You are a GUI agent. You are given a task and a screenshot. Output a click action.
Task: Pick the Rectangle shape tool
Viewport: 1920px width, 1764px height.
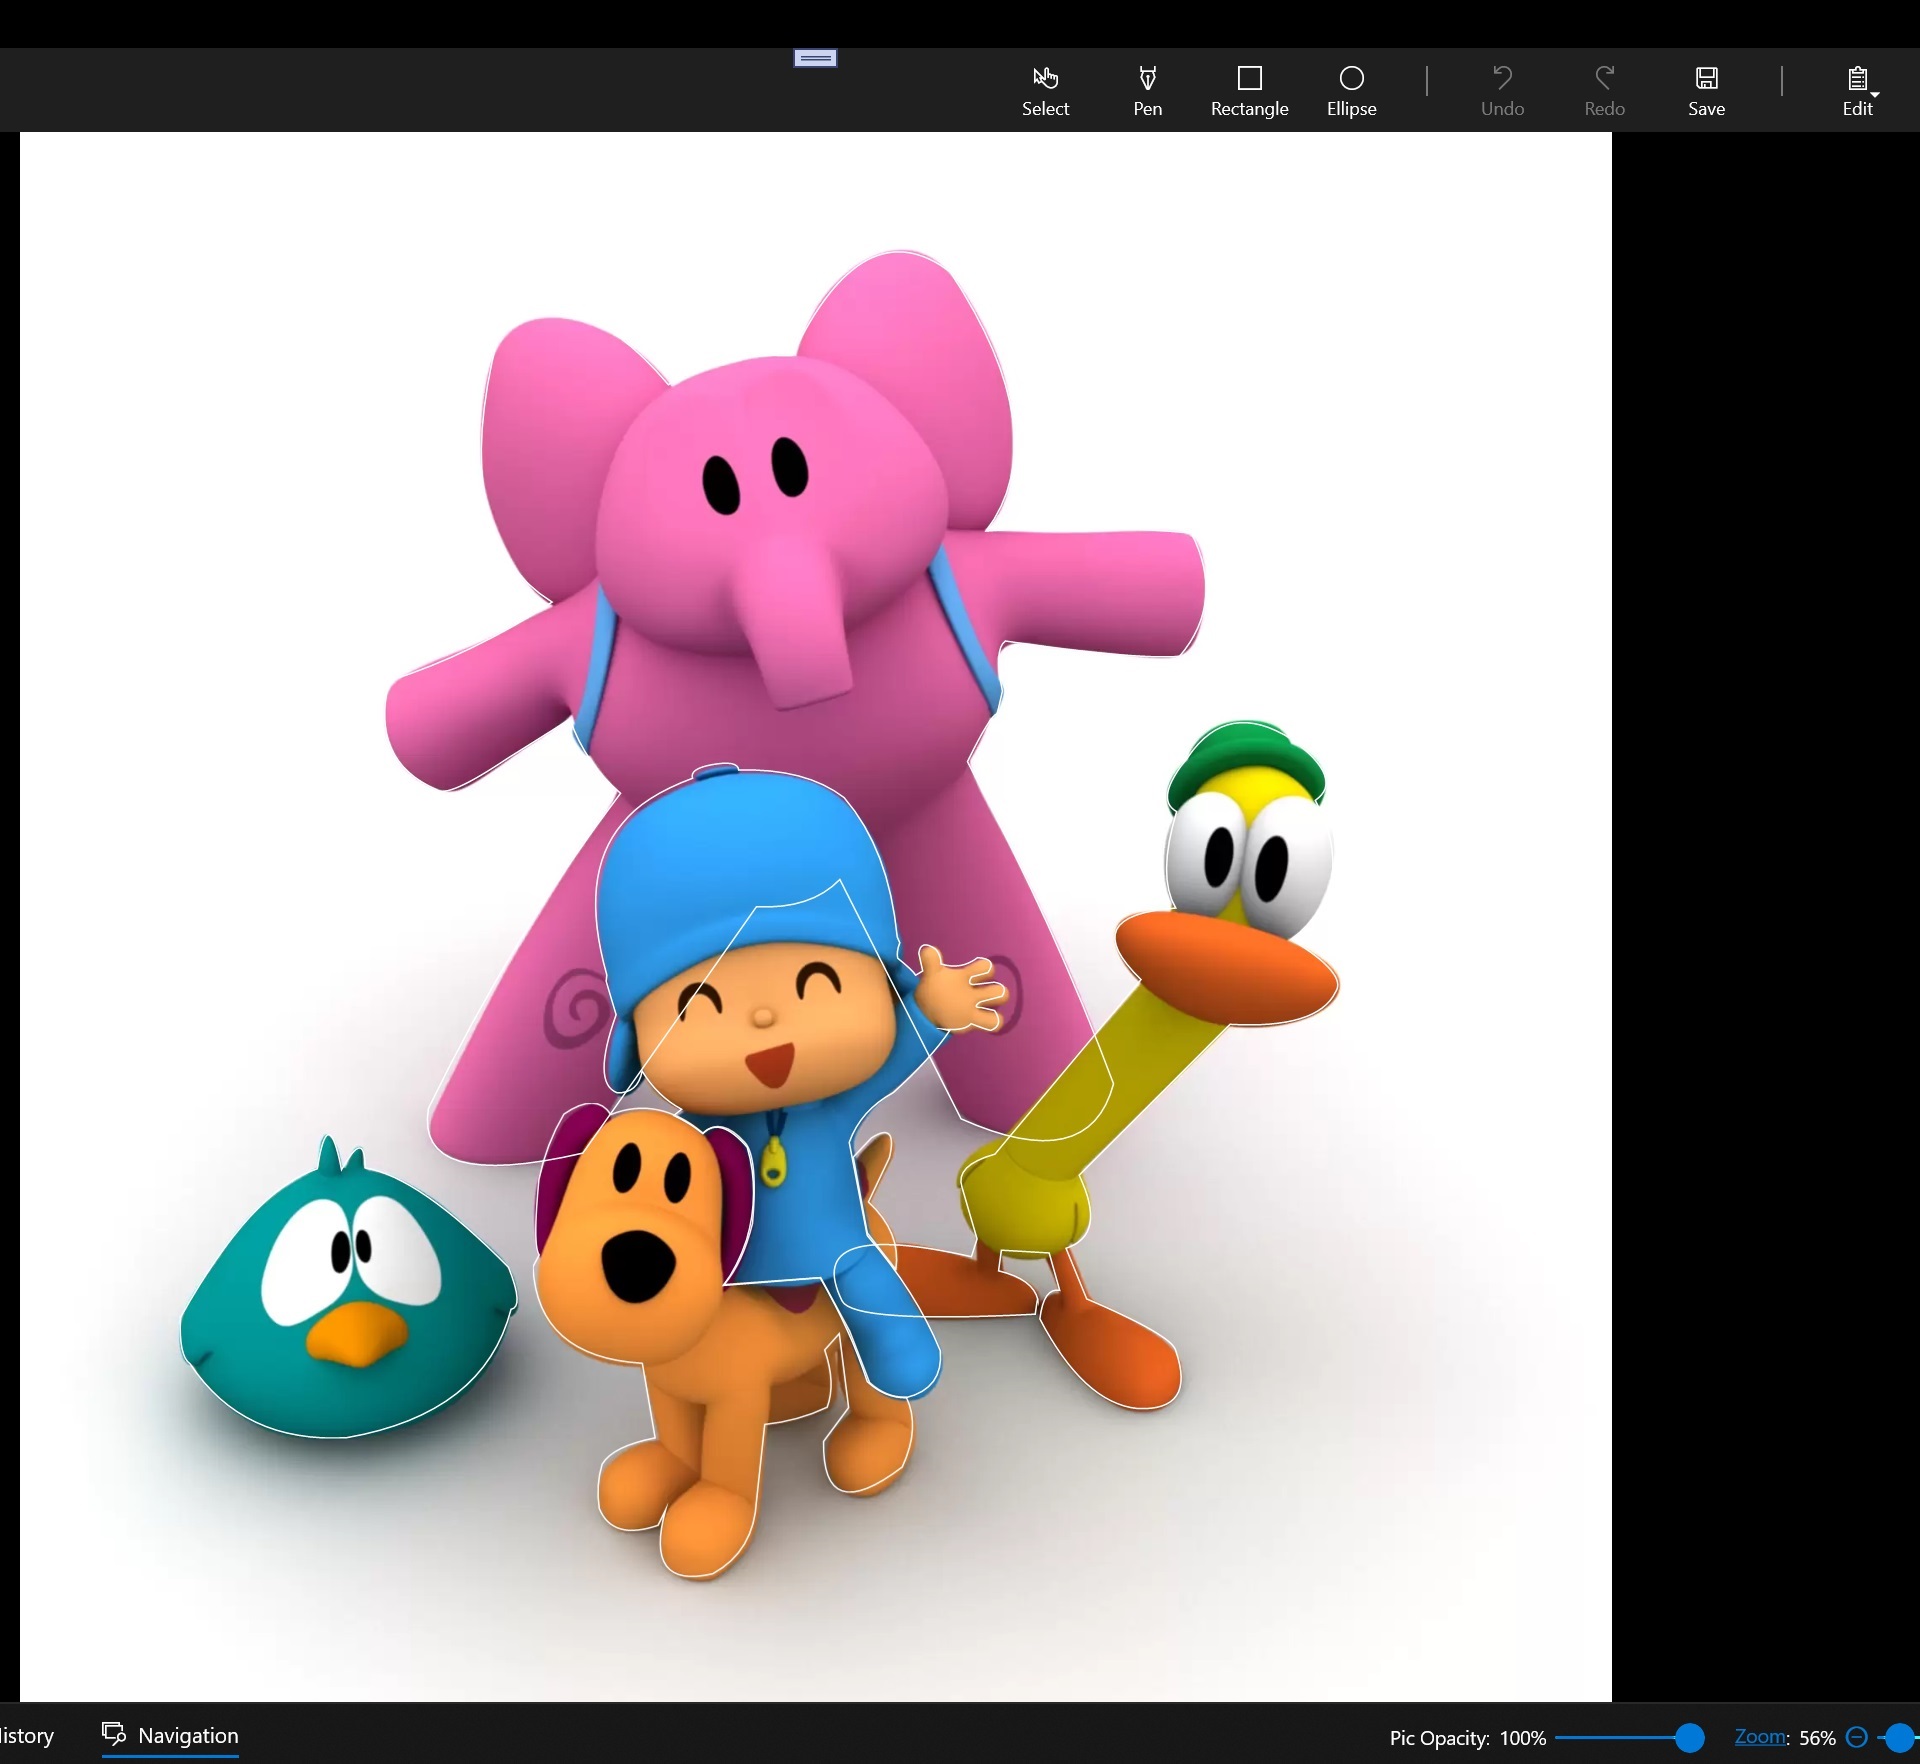1249,91
